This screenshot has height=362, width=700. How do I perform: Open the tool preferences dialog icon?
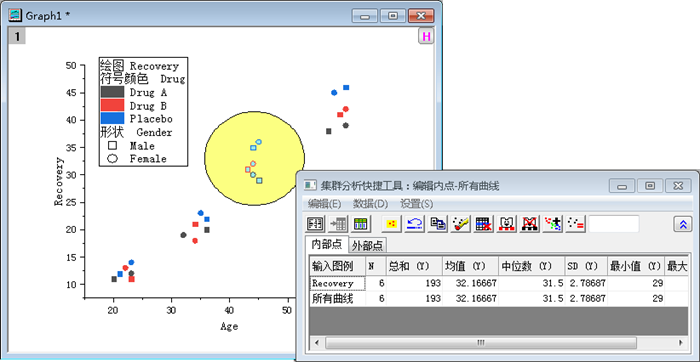pyautogui.click(x=316, y=224)
